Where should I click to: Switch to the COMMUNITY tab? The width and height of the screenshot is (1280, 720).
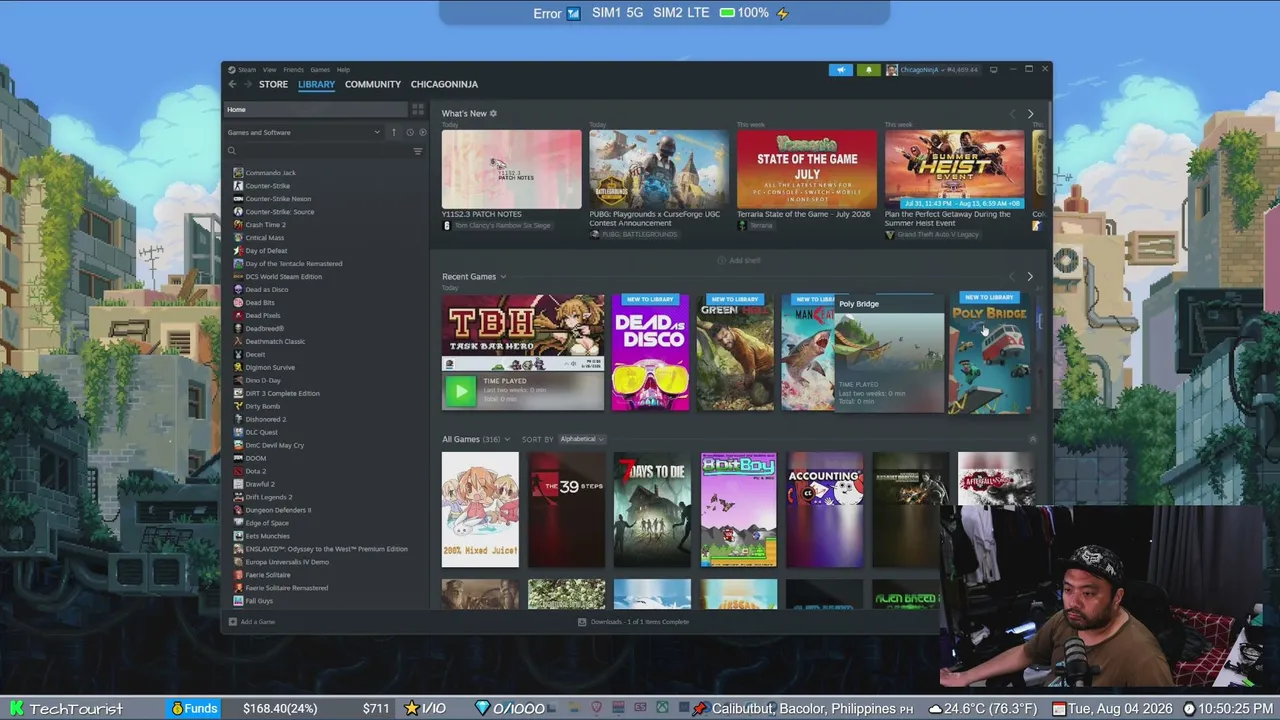coord(373,84)
